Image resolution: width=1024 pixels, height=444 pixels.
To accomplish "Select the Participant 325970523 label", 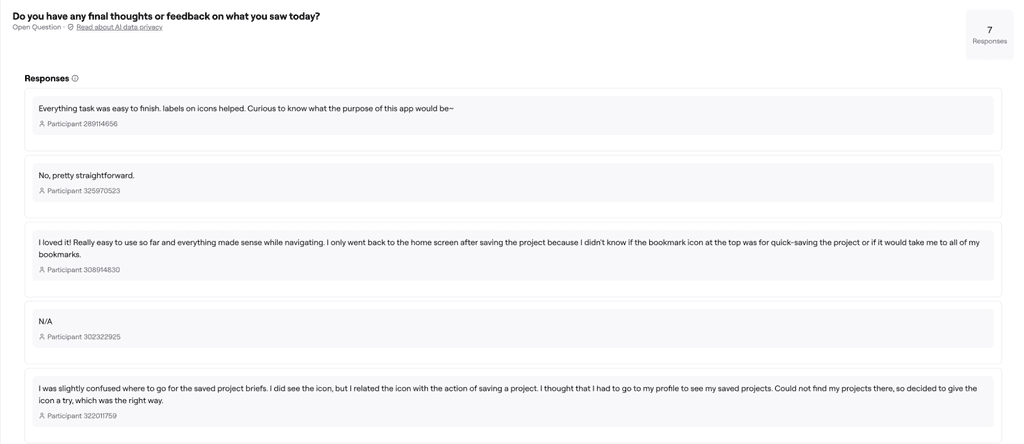I will coord(84,191).
